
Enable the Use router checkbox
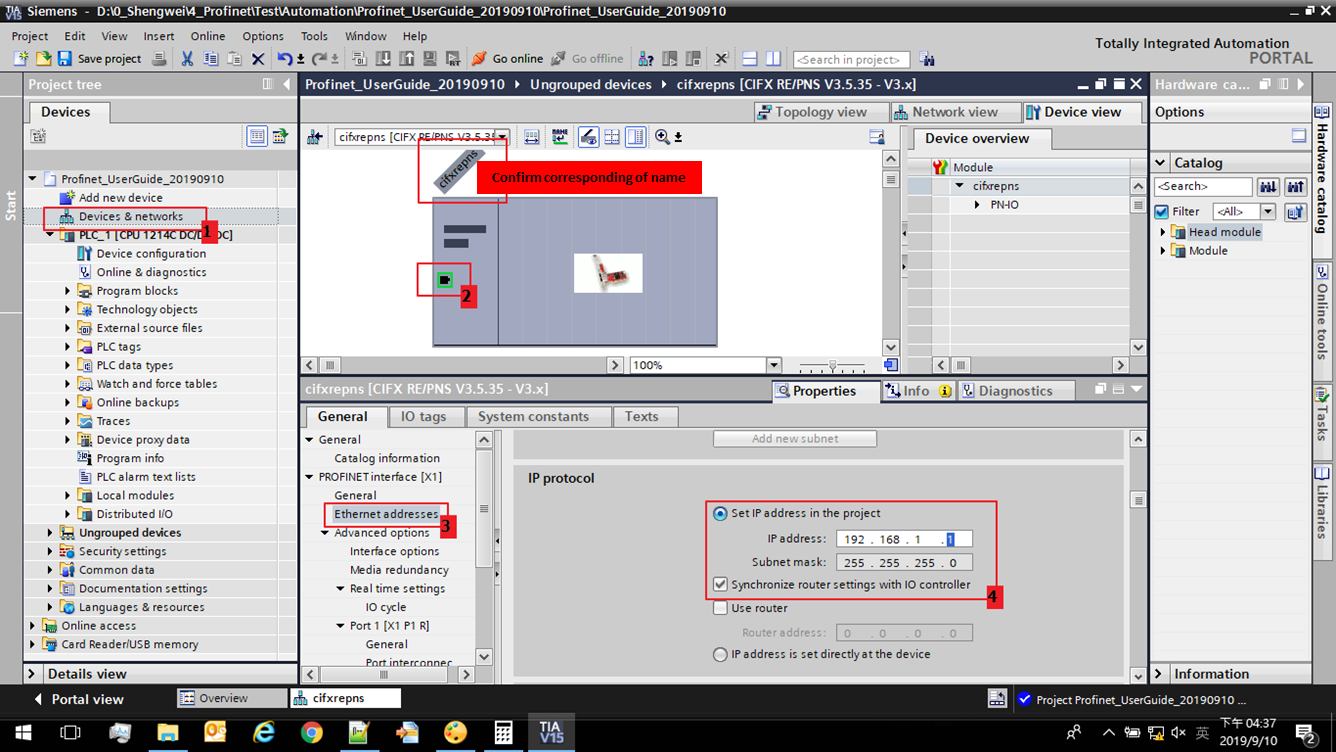pyautogui.click(x=720, y=608)
